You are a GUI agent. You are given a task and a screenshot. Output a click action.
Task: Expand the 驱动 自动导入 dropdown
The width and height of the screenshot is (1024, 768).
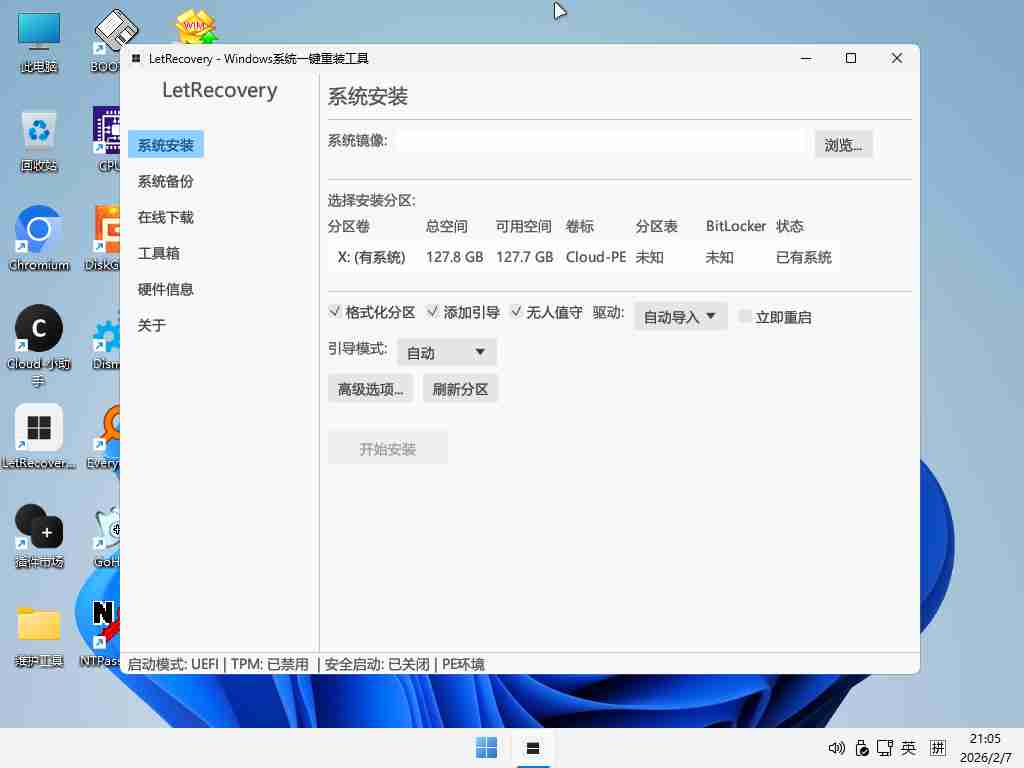click(680, 317)
